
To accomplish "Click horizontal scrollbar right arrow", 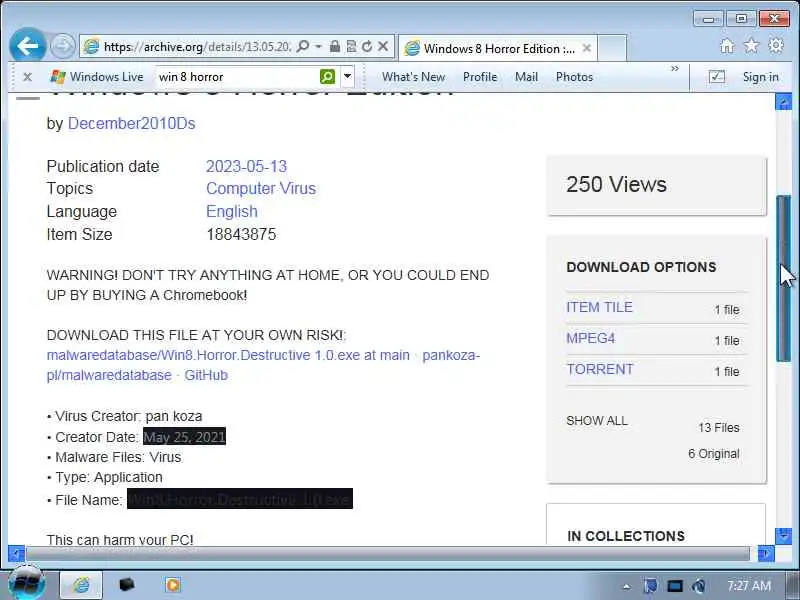I will click(x=766, y=553).
